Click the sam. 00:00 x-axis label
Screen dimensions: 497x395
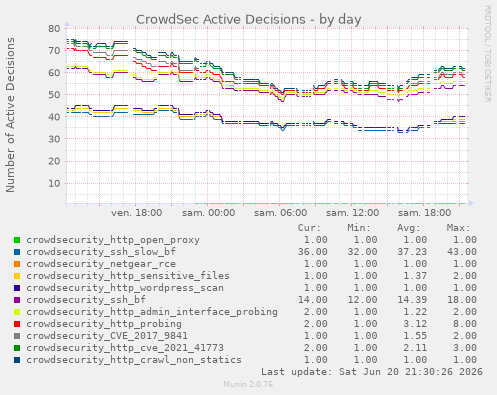209,213
